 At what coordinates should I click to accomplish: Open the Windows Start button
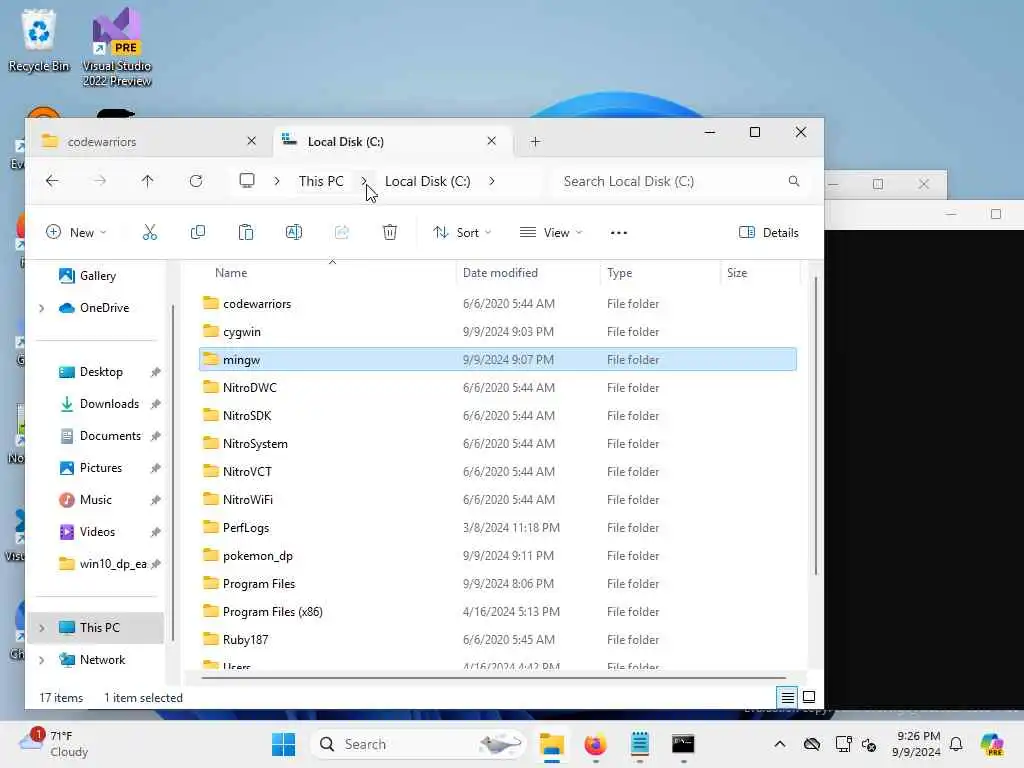click(x=283, y=744)
